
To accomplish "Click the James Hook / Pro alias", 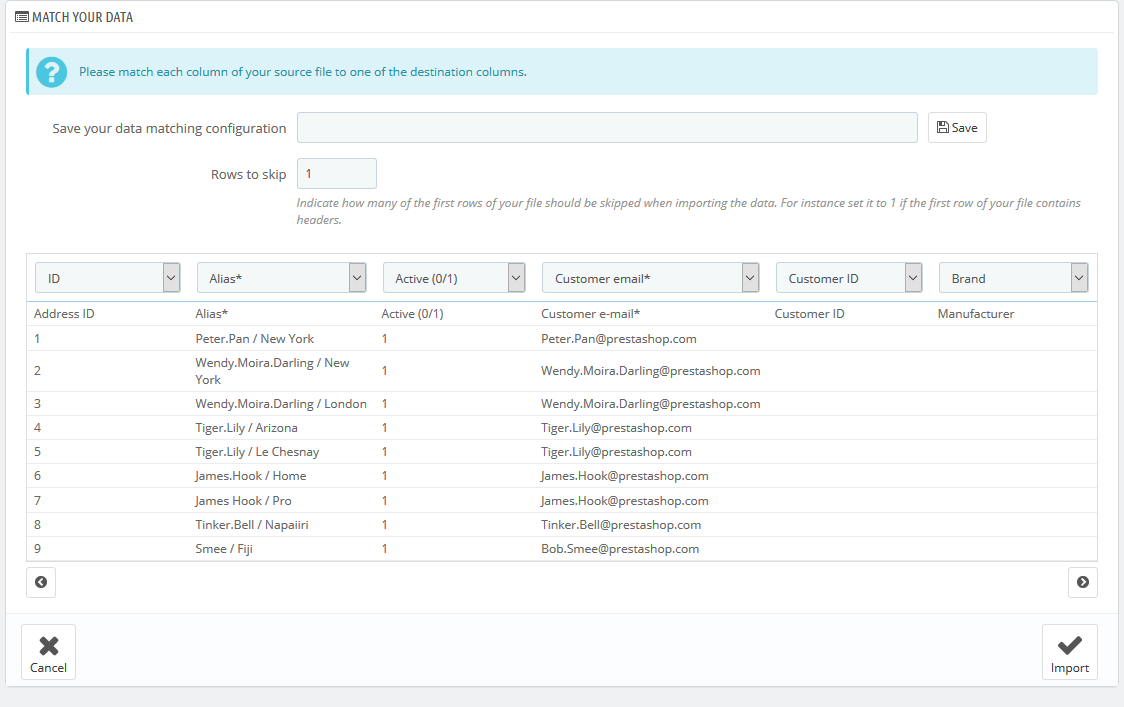I will pyautogui.click(x=244, y=500).
